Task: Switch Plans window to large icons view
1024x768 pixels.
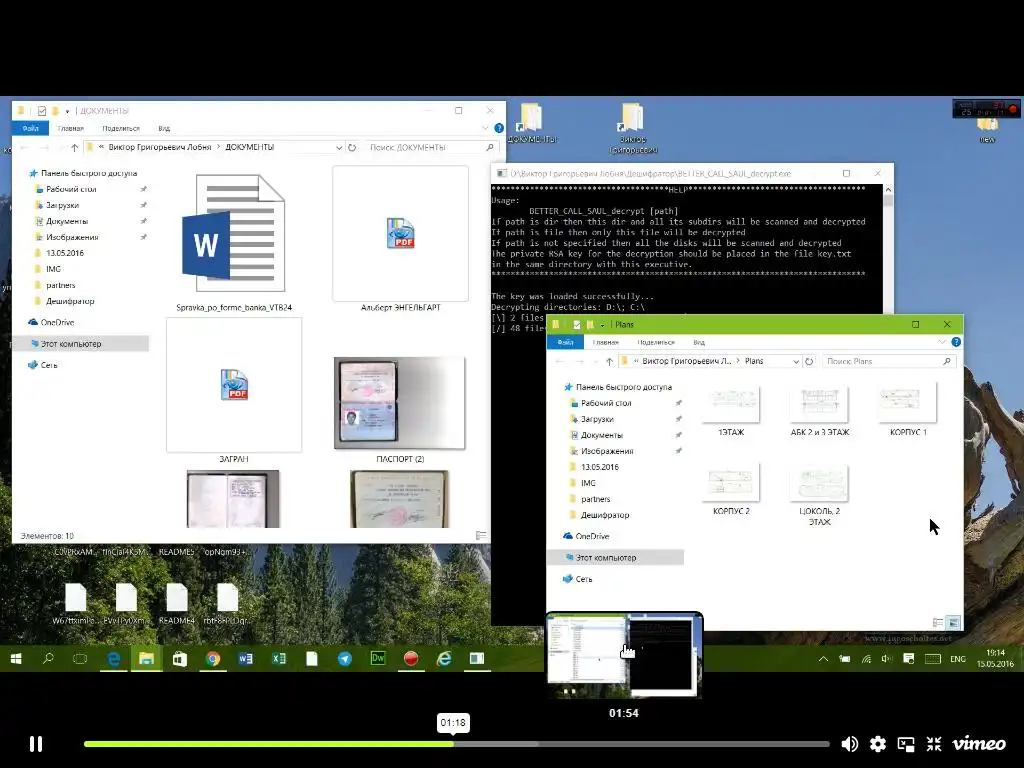Action: tap(953, 622)
